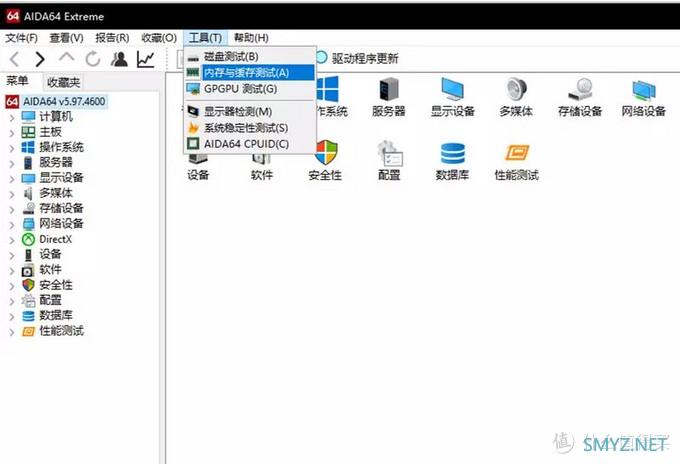Screen dimensions: 680x464
Task: Expand the 主板 tree node
Action: [12, 133]
